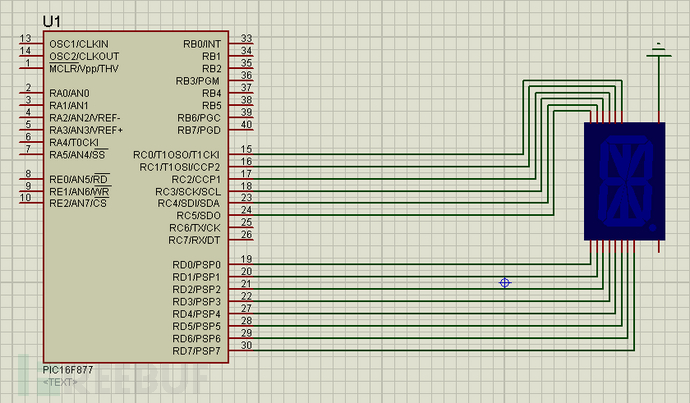This screenshot has height=403, width=690.
Task: Click the ground terminal symbol
Action: point(659,51)
